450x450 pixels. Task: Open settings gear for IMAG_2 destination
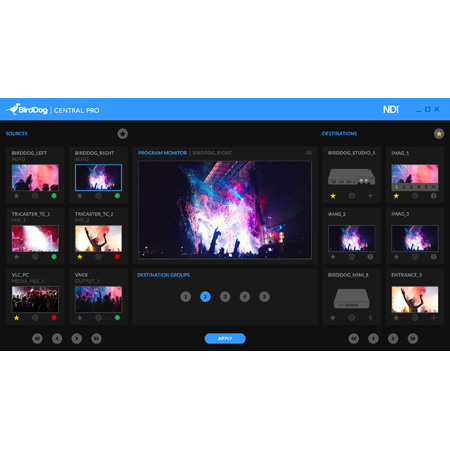coord(351,257)
